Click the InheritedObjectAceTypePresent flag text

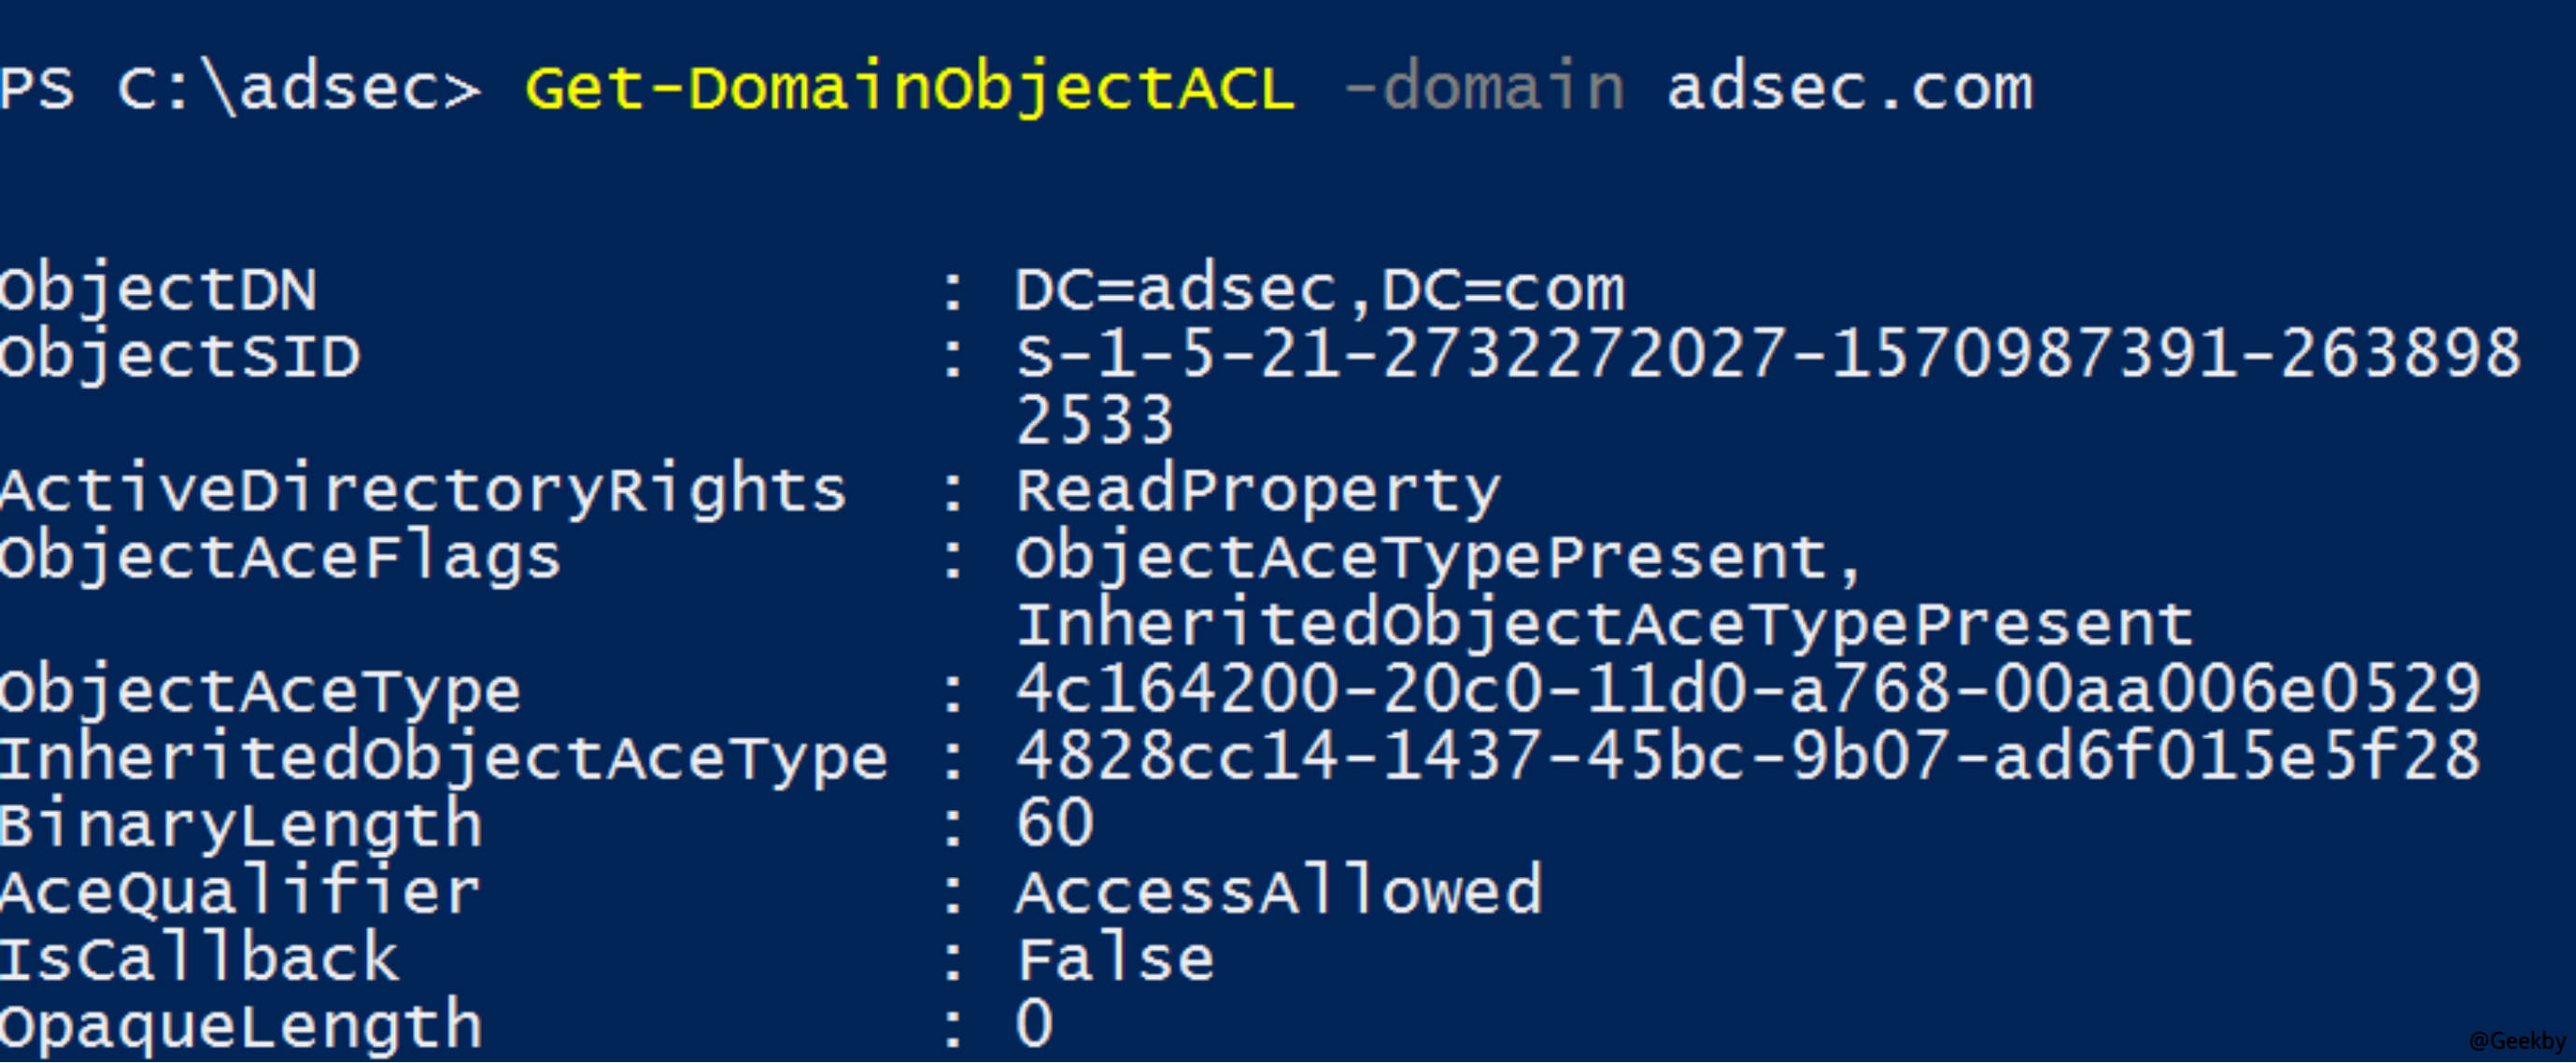pyautogui.click(x=1603, y=627)
